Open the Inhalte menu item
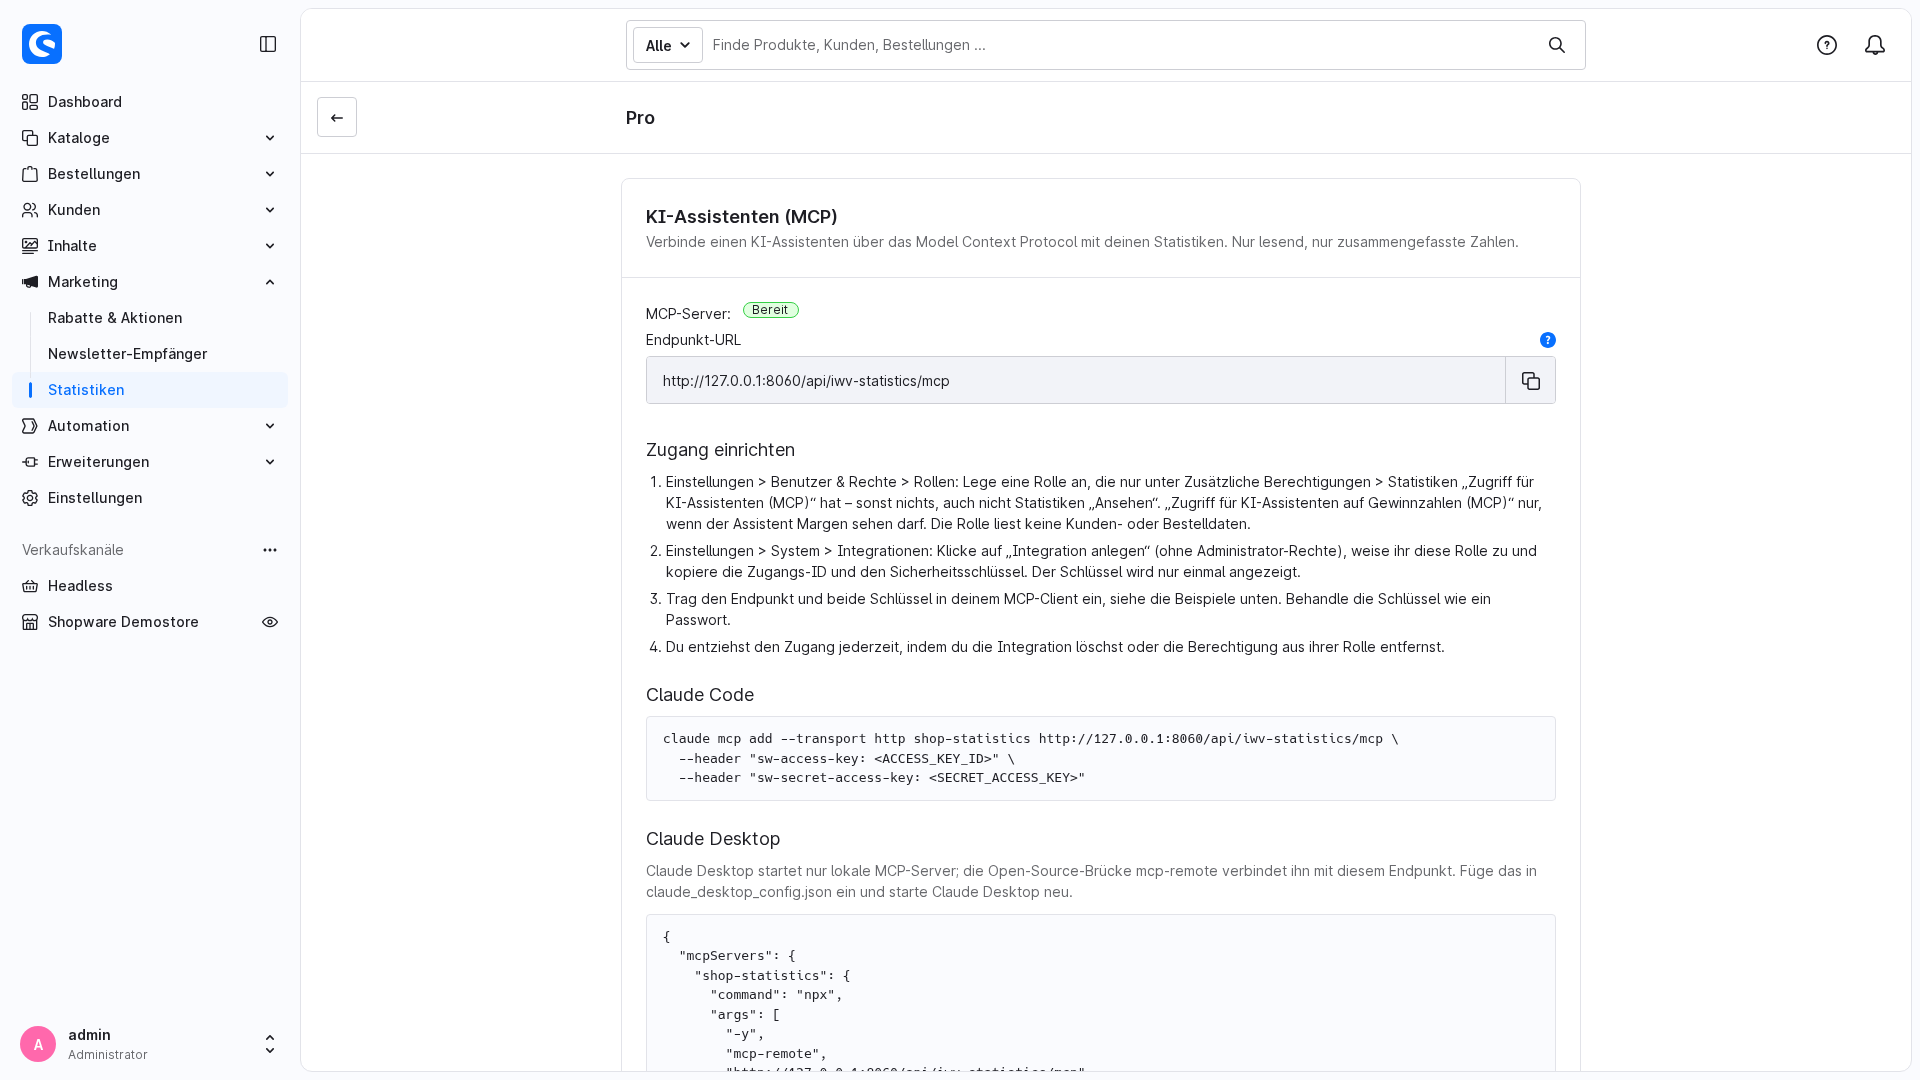Viewport: 1920px width, 1080px height. coord(150,246)
